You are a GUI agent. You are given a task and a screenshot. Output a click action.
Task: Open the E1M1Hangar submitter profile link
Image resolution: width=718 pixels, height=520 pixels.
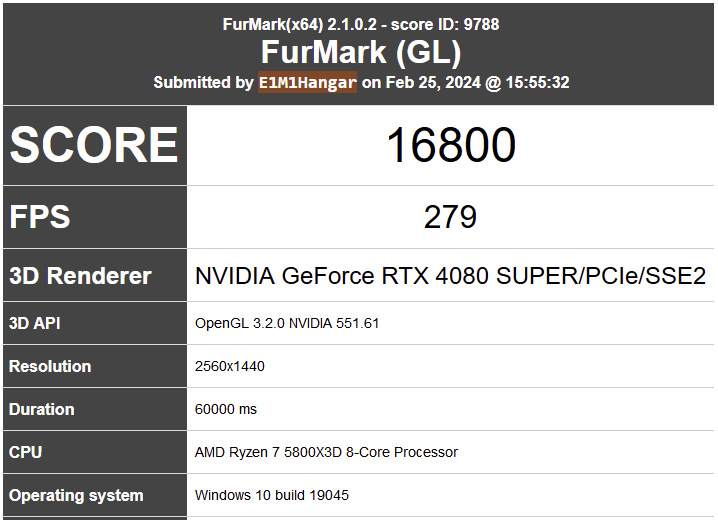coord(307,82)
